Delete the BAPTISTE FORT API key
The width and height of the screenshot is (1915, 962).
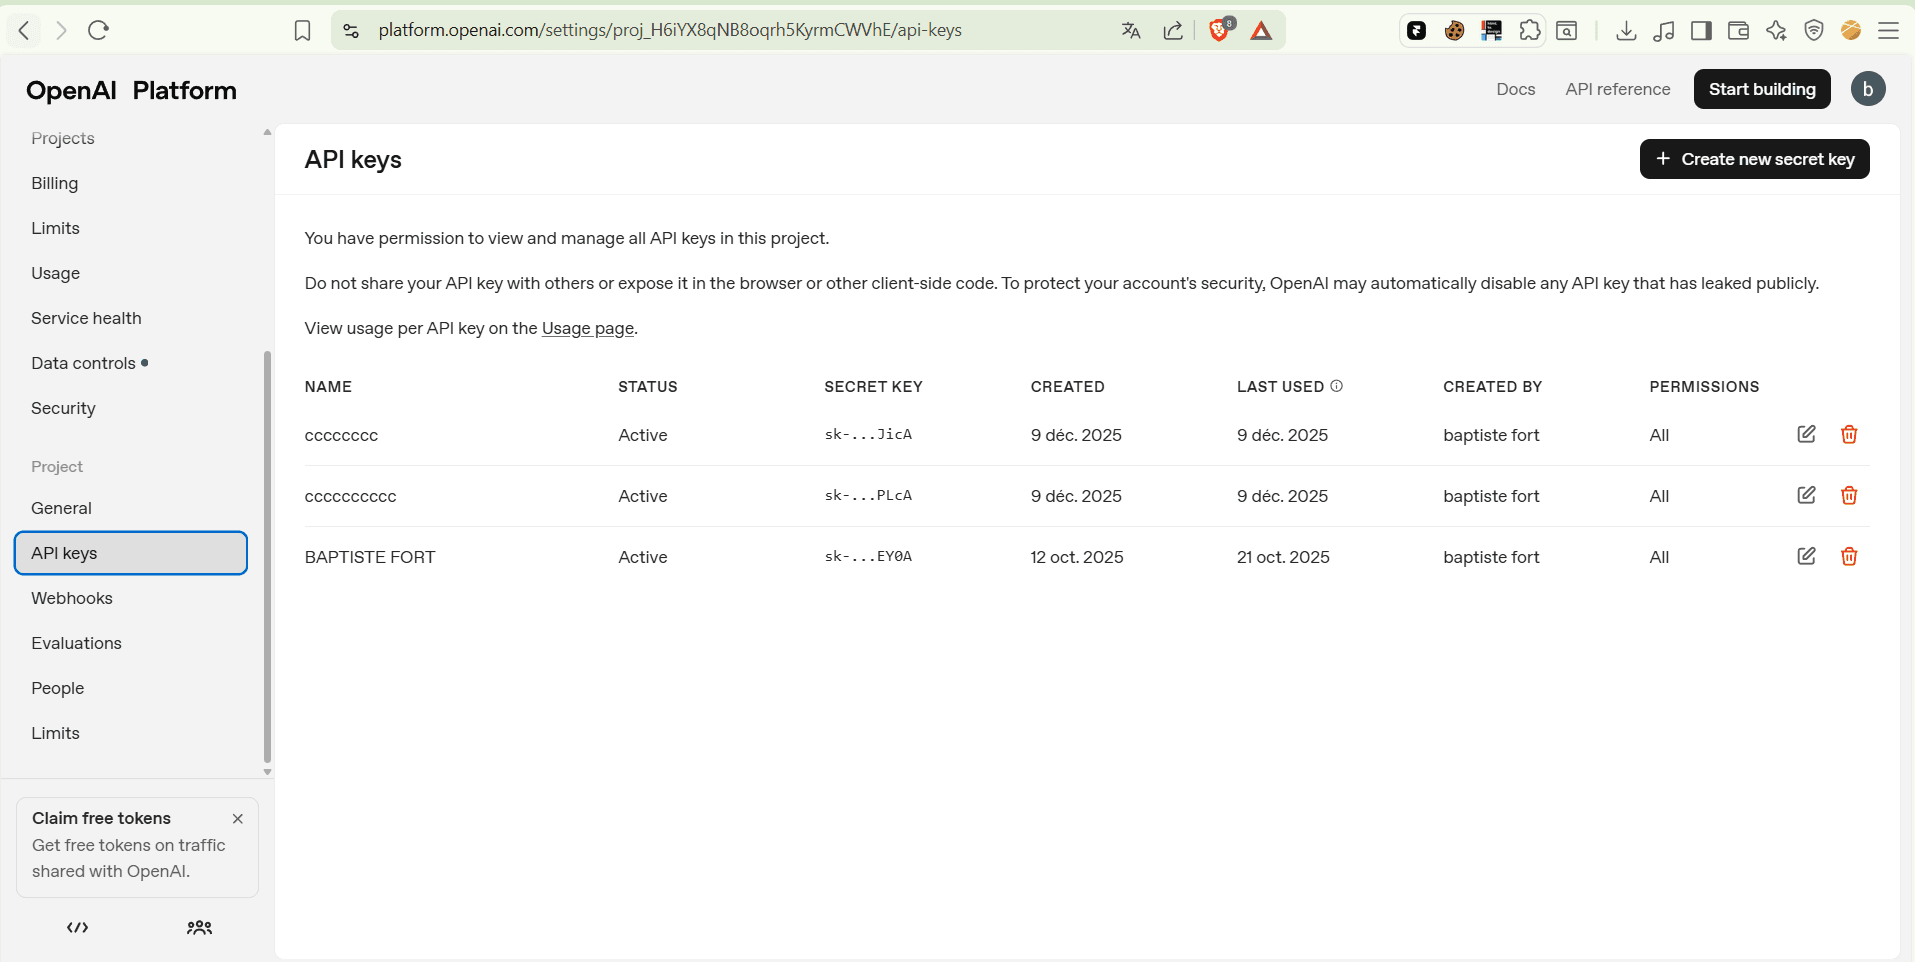1849,556
